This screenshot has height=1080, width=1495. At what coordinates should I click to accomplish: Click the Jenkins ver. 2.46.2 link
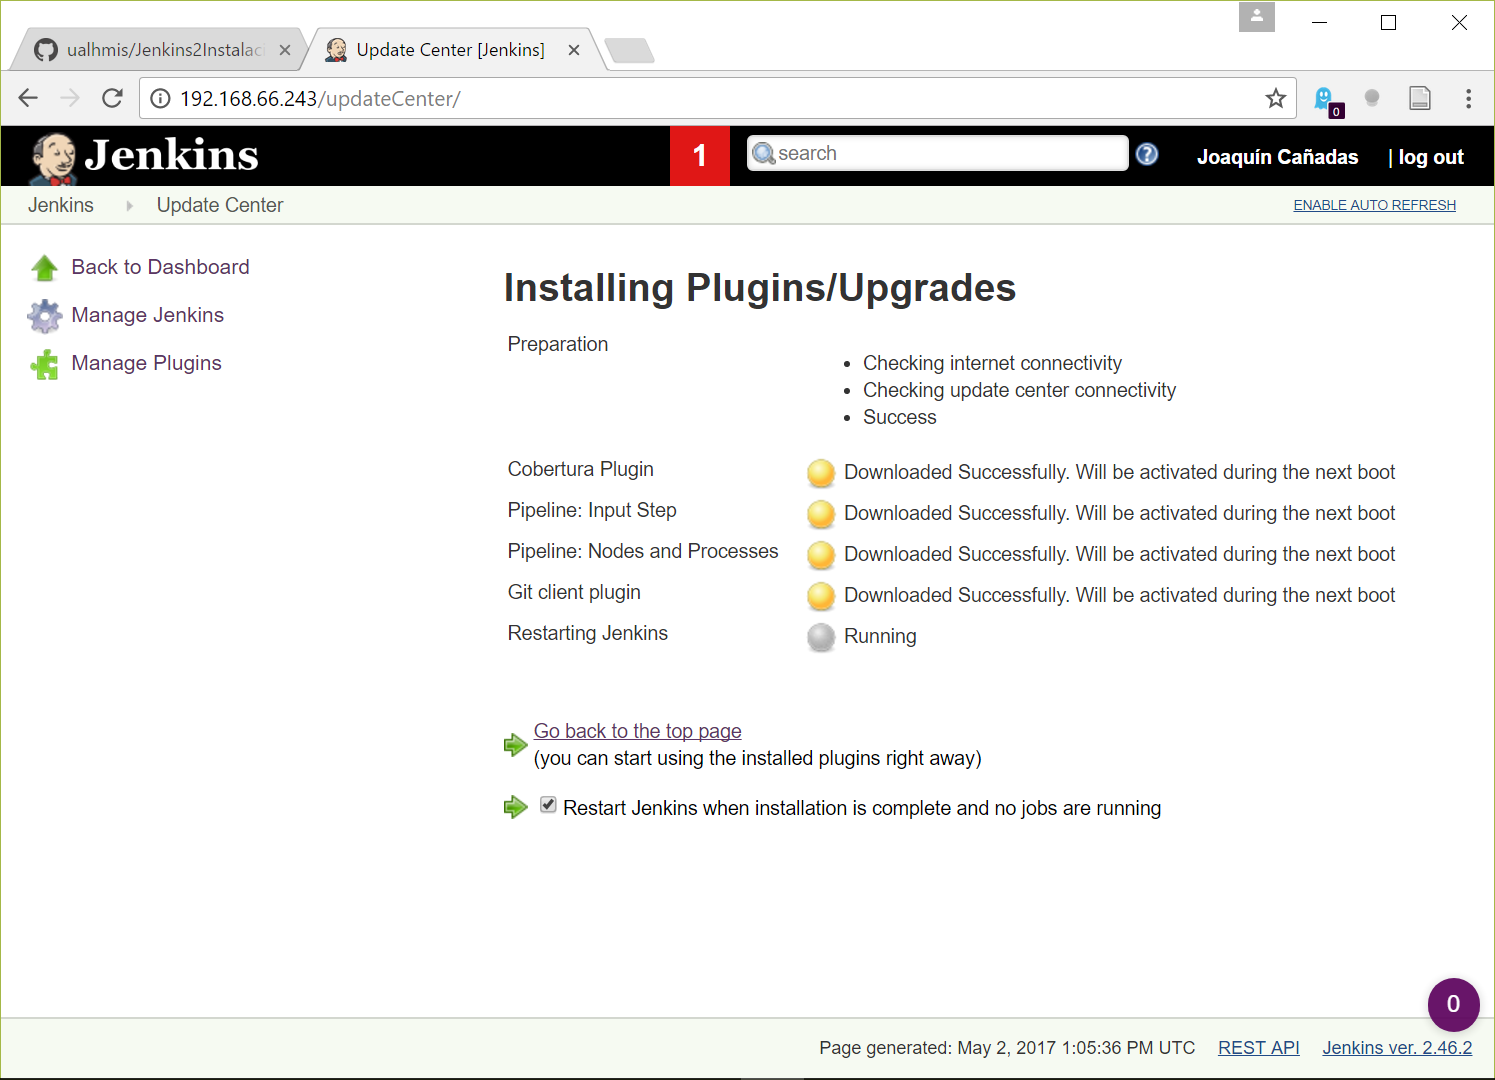(x=1397, y=1048)
